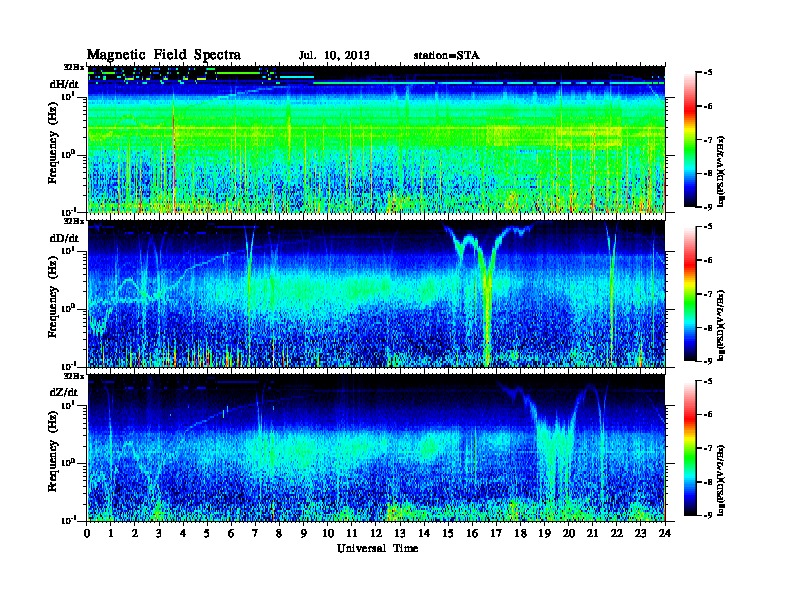
Task: Select the "dH/dt" panel label
Action: [64, 84]
